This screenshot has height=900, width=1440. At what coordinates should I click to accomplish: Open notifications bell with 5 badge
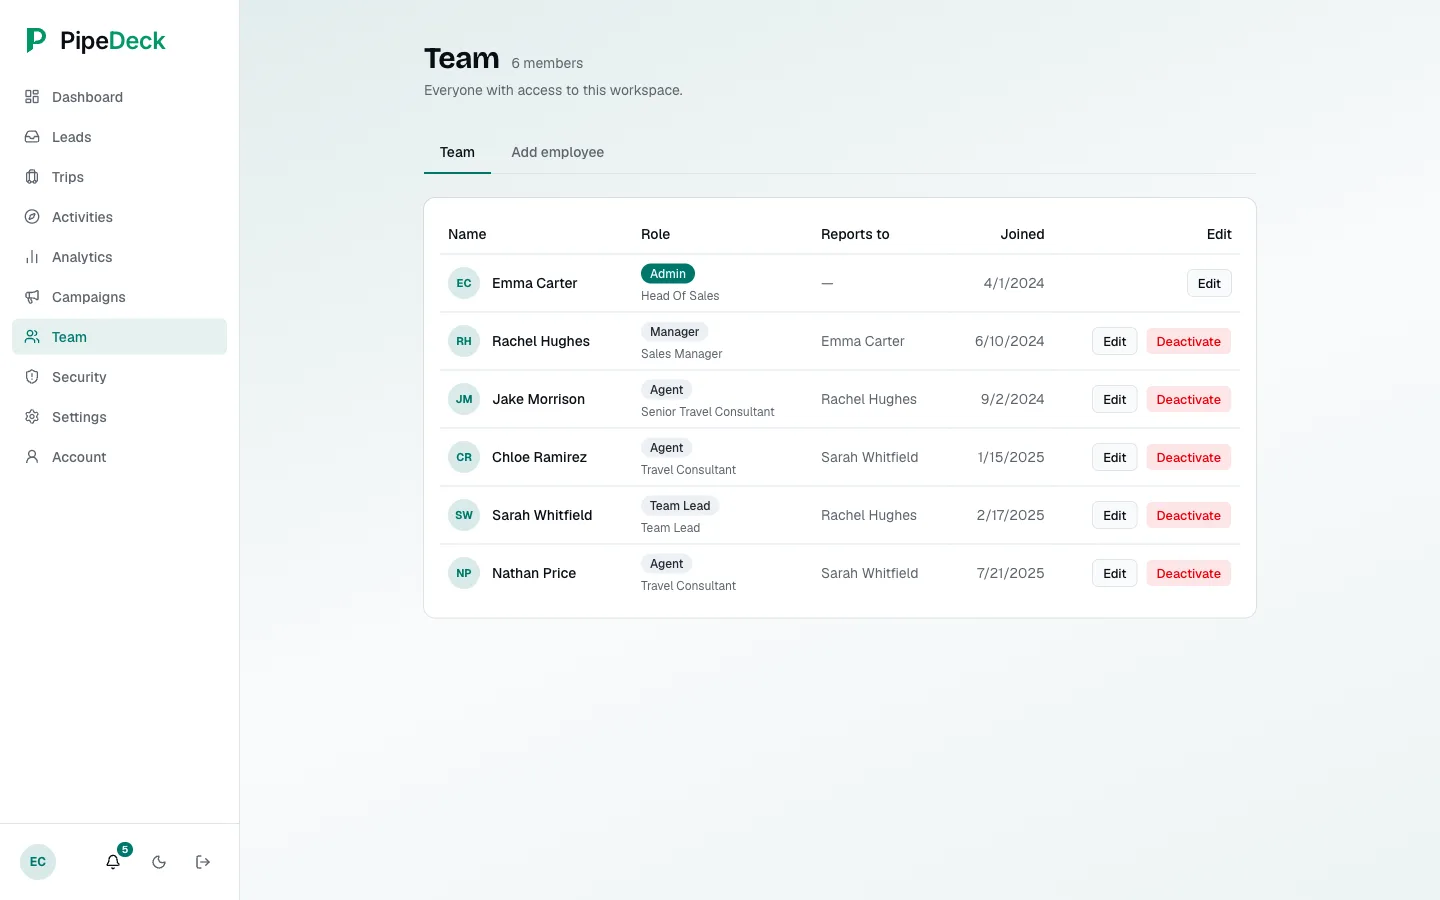point(114,861)
